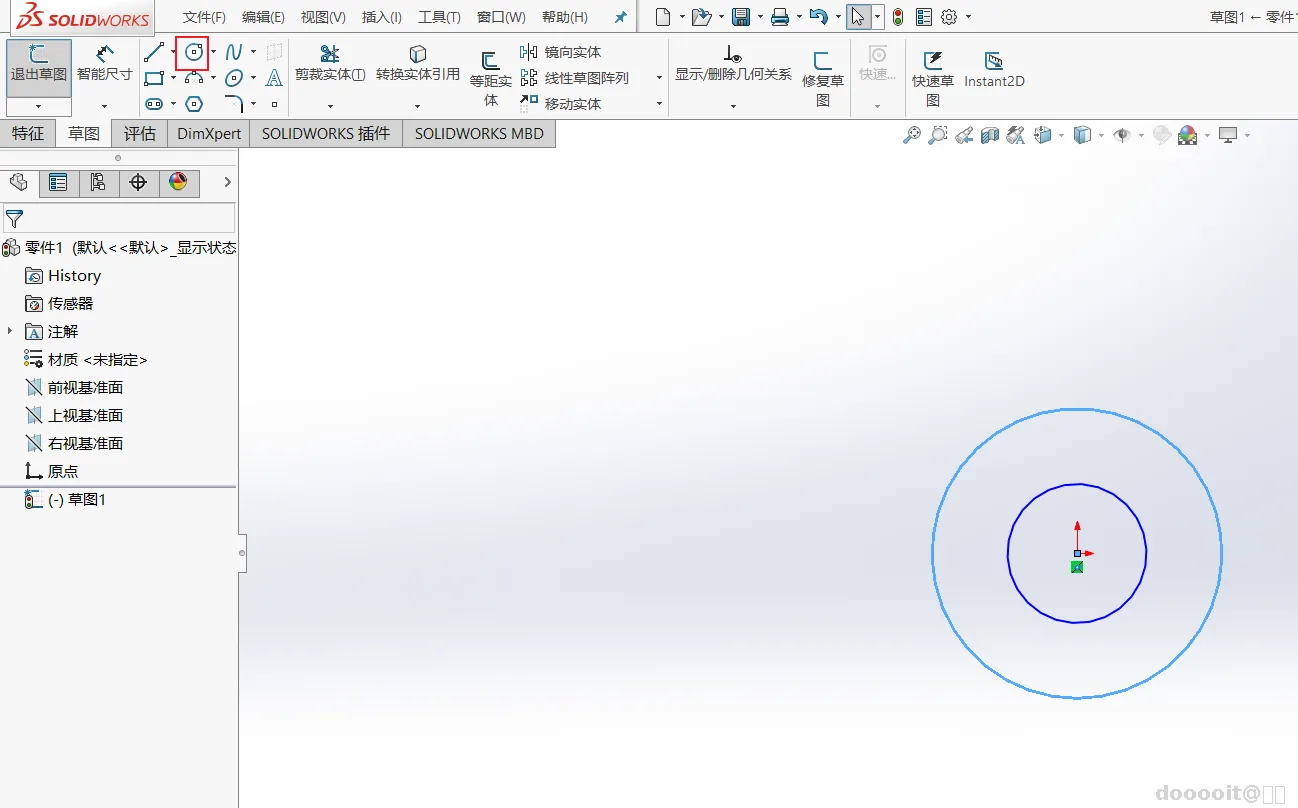Viewport: 1298px width, 808px height.
Task: Open the 工具(T) menu
Action: pyautogui.click(x=439, y=17)
